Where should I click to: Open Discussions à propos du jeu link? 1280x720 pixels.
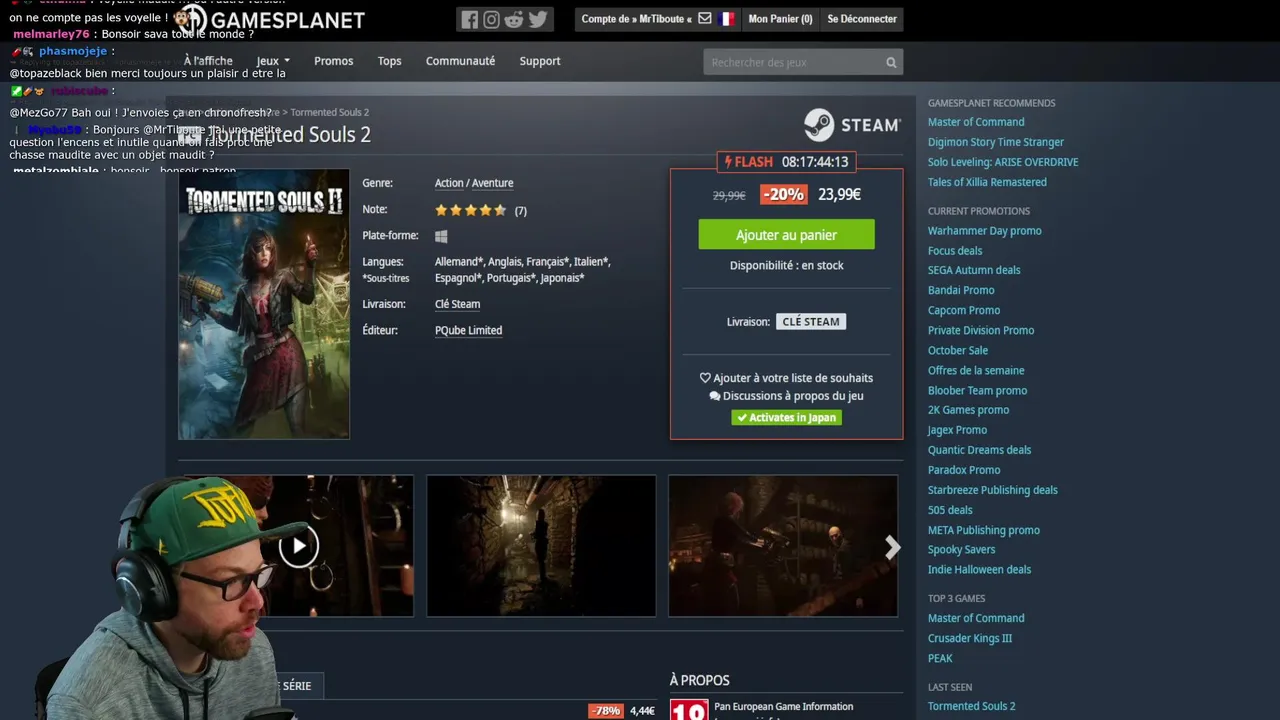pos(786,396)
